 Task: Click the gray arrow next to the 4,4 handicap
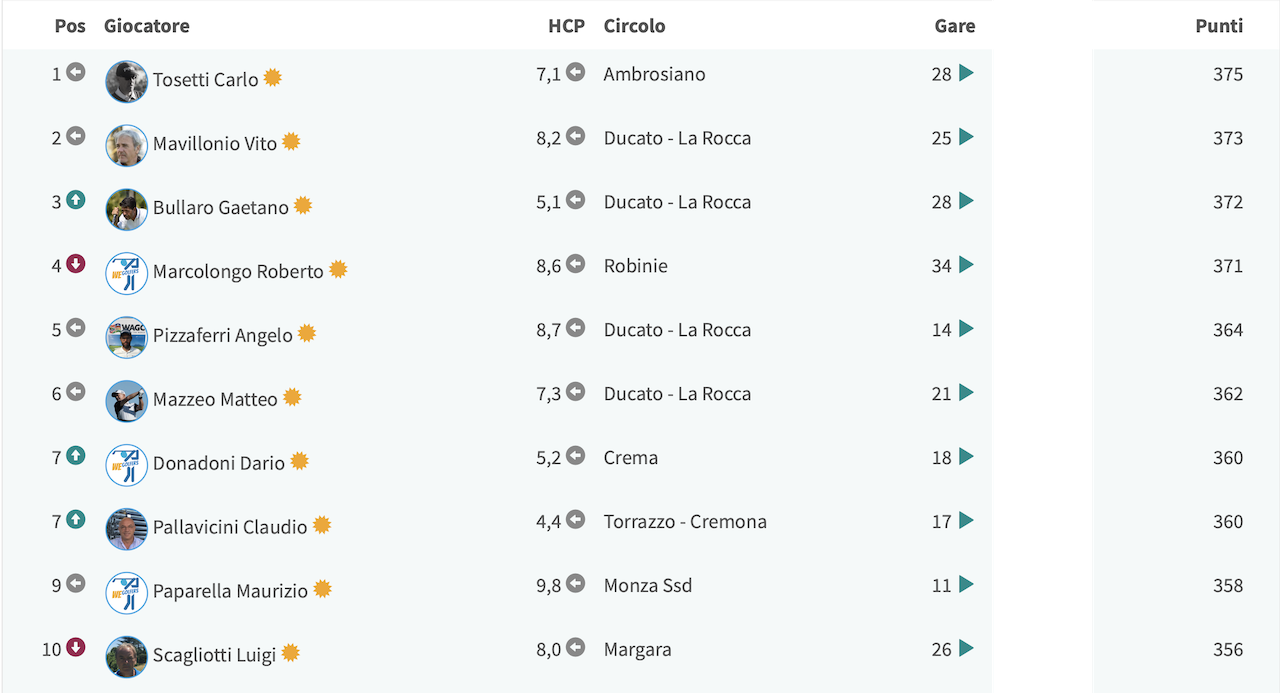(x=575, y=520)
